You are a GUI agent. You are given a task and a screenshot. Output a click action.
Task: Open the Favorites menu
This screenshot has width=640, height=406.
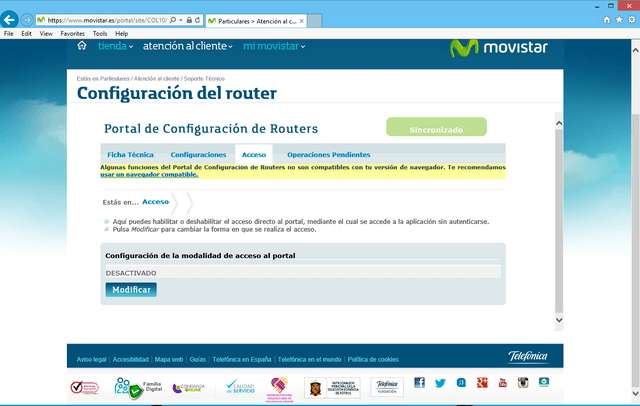pos(73,33)
